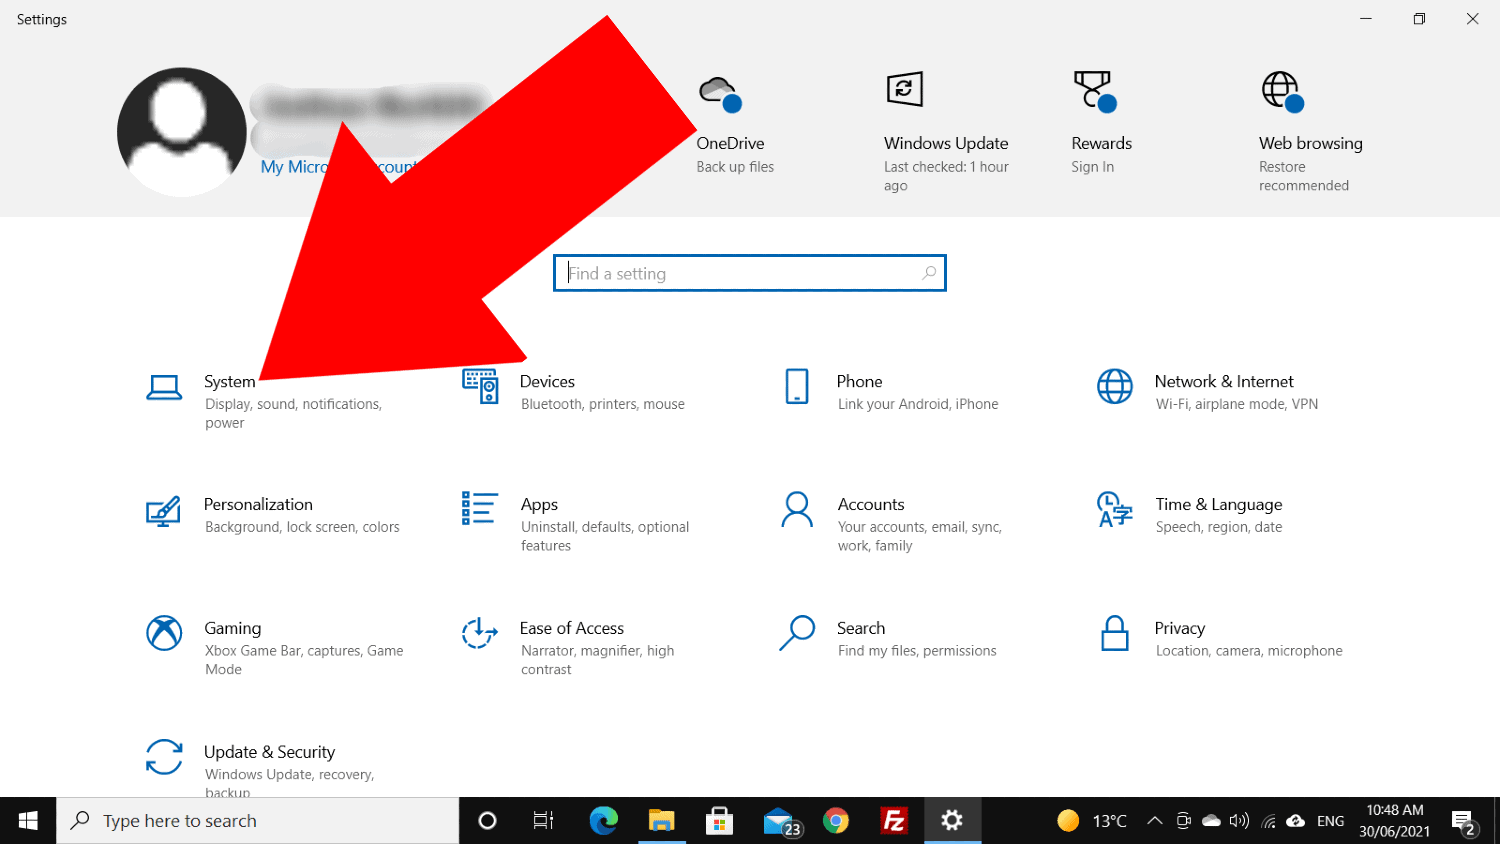Click the Web browsing globe icon
Screen dimensions: 1500x844
pyautogui.click(x=1283, y=91)
